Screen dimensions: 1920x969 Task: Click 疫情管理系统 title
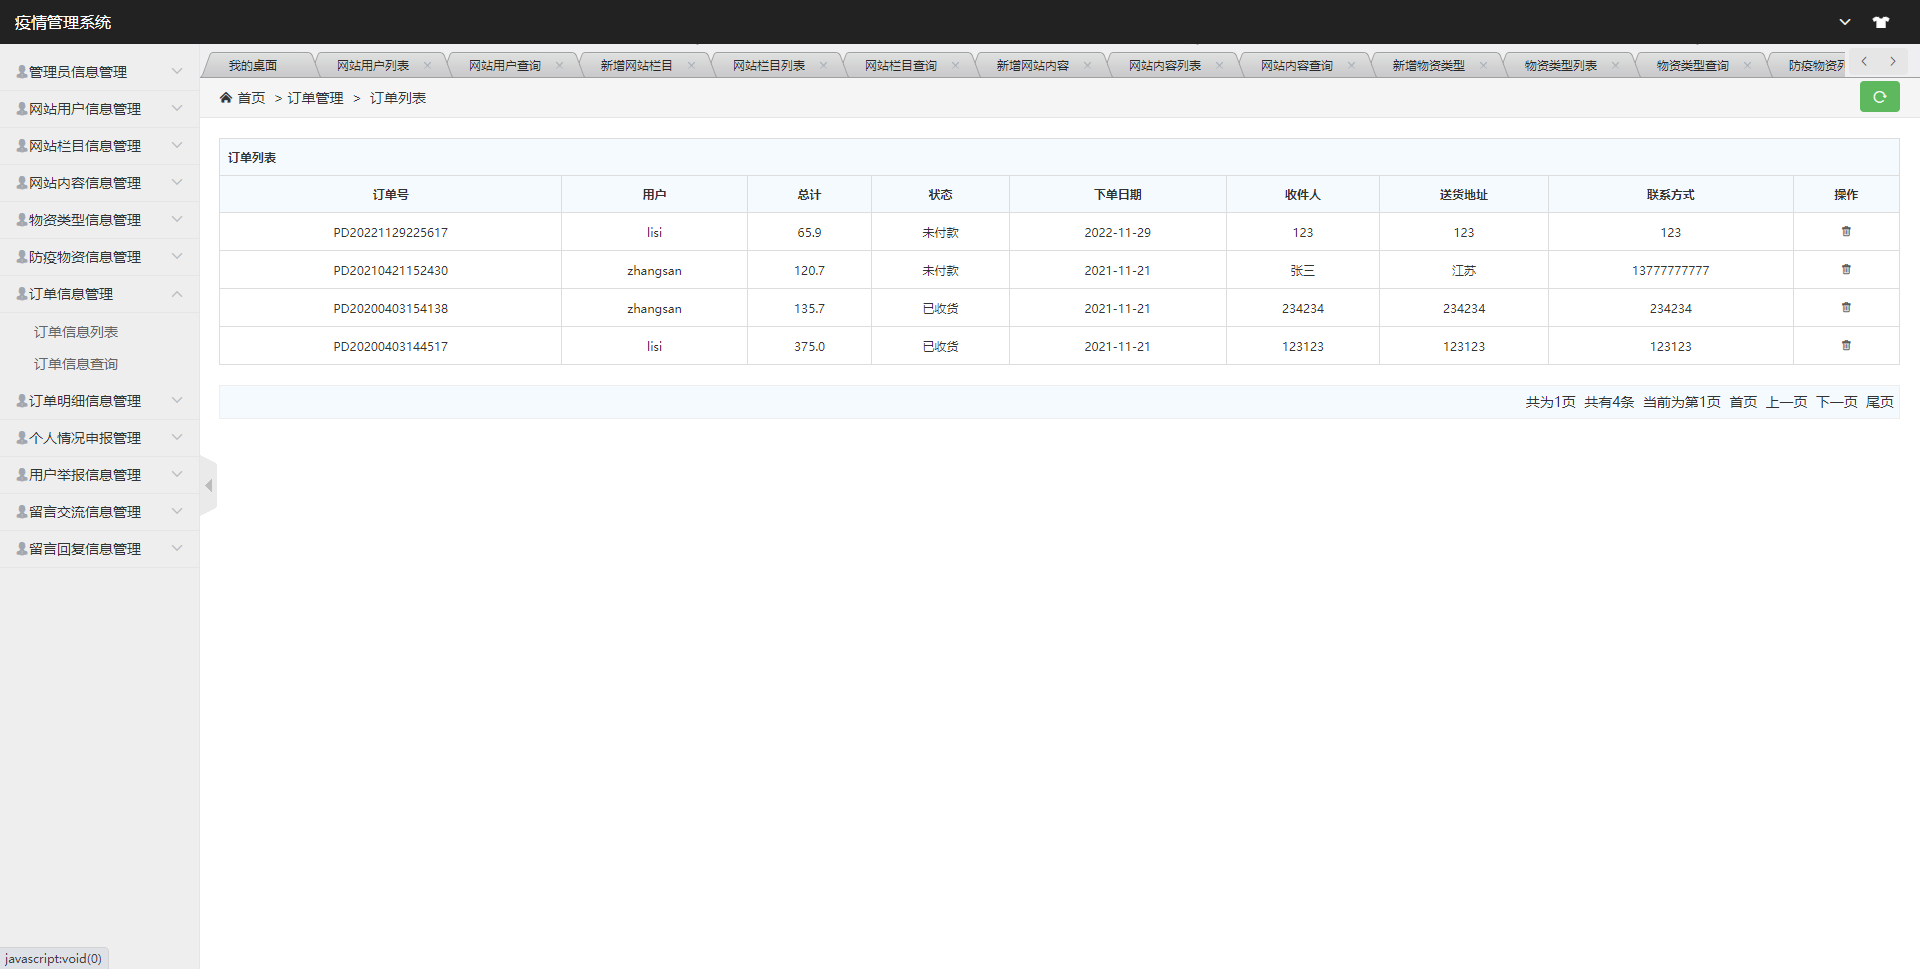click(x=63, y=22)
